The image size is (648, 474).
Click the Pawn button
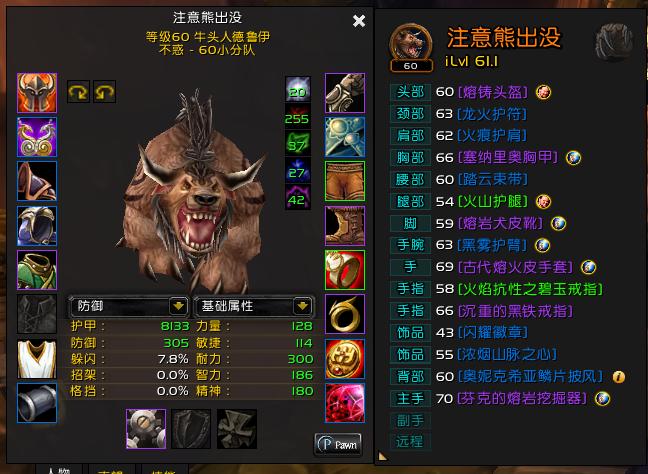pyautogui.click(x=338, y=445)
